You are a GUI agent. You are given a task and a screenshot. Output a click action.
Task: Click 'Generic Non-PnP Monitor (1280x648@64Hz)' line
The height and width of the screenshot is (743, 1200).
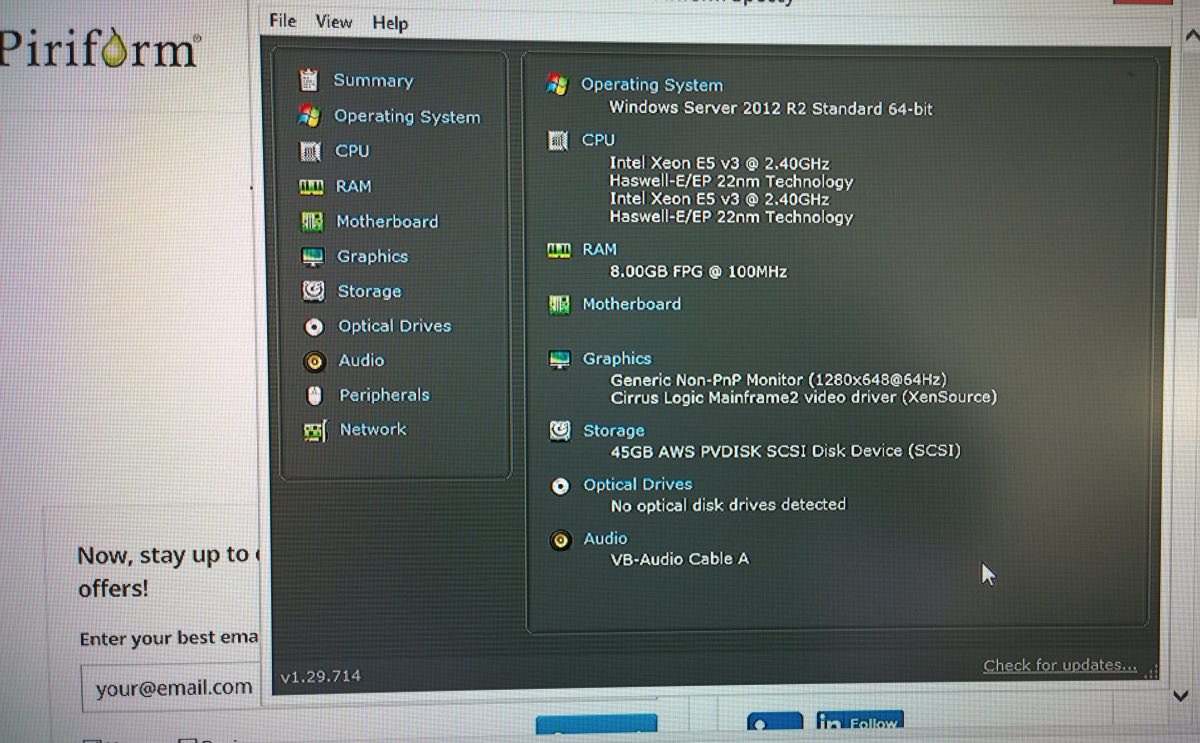click(x=778, y=379)
